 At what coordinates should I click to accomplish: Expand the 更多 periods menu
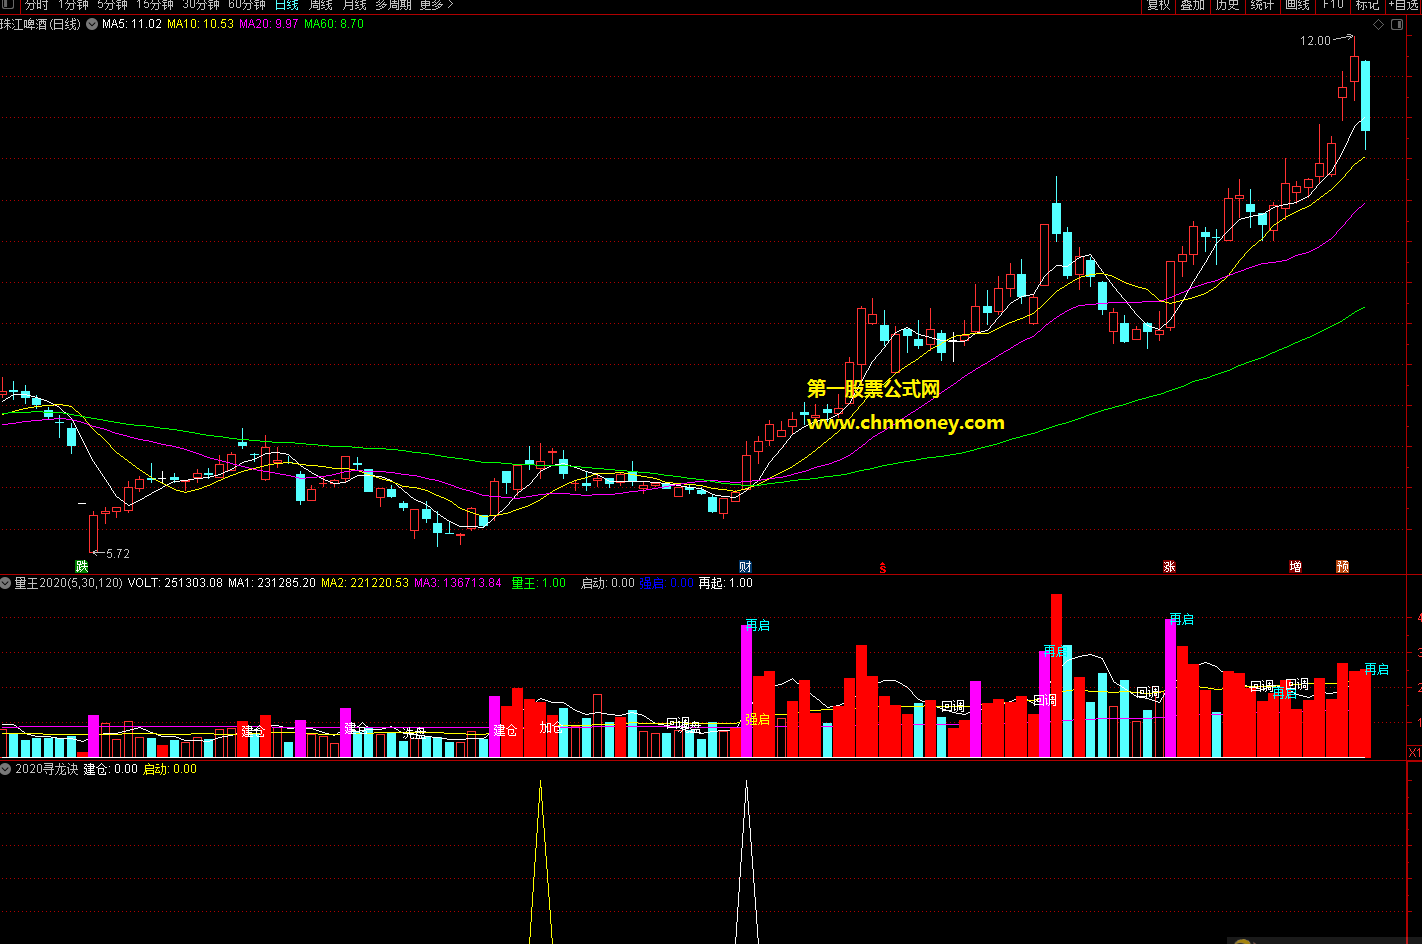point(434,5)
